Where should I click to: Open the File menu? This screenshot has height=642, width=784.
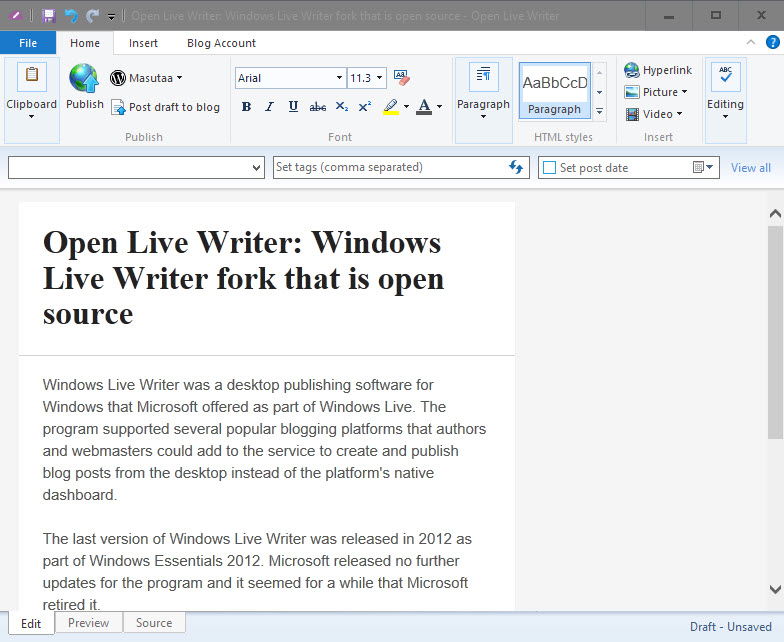pos(28,43)
